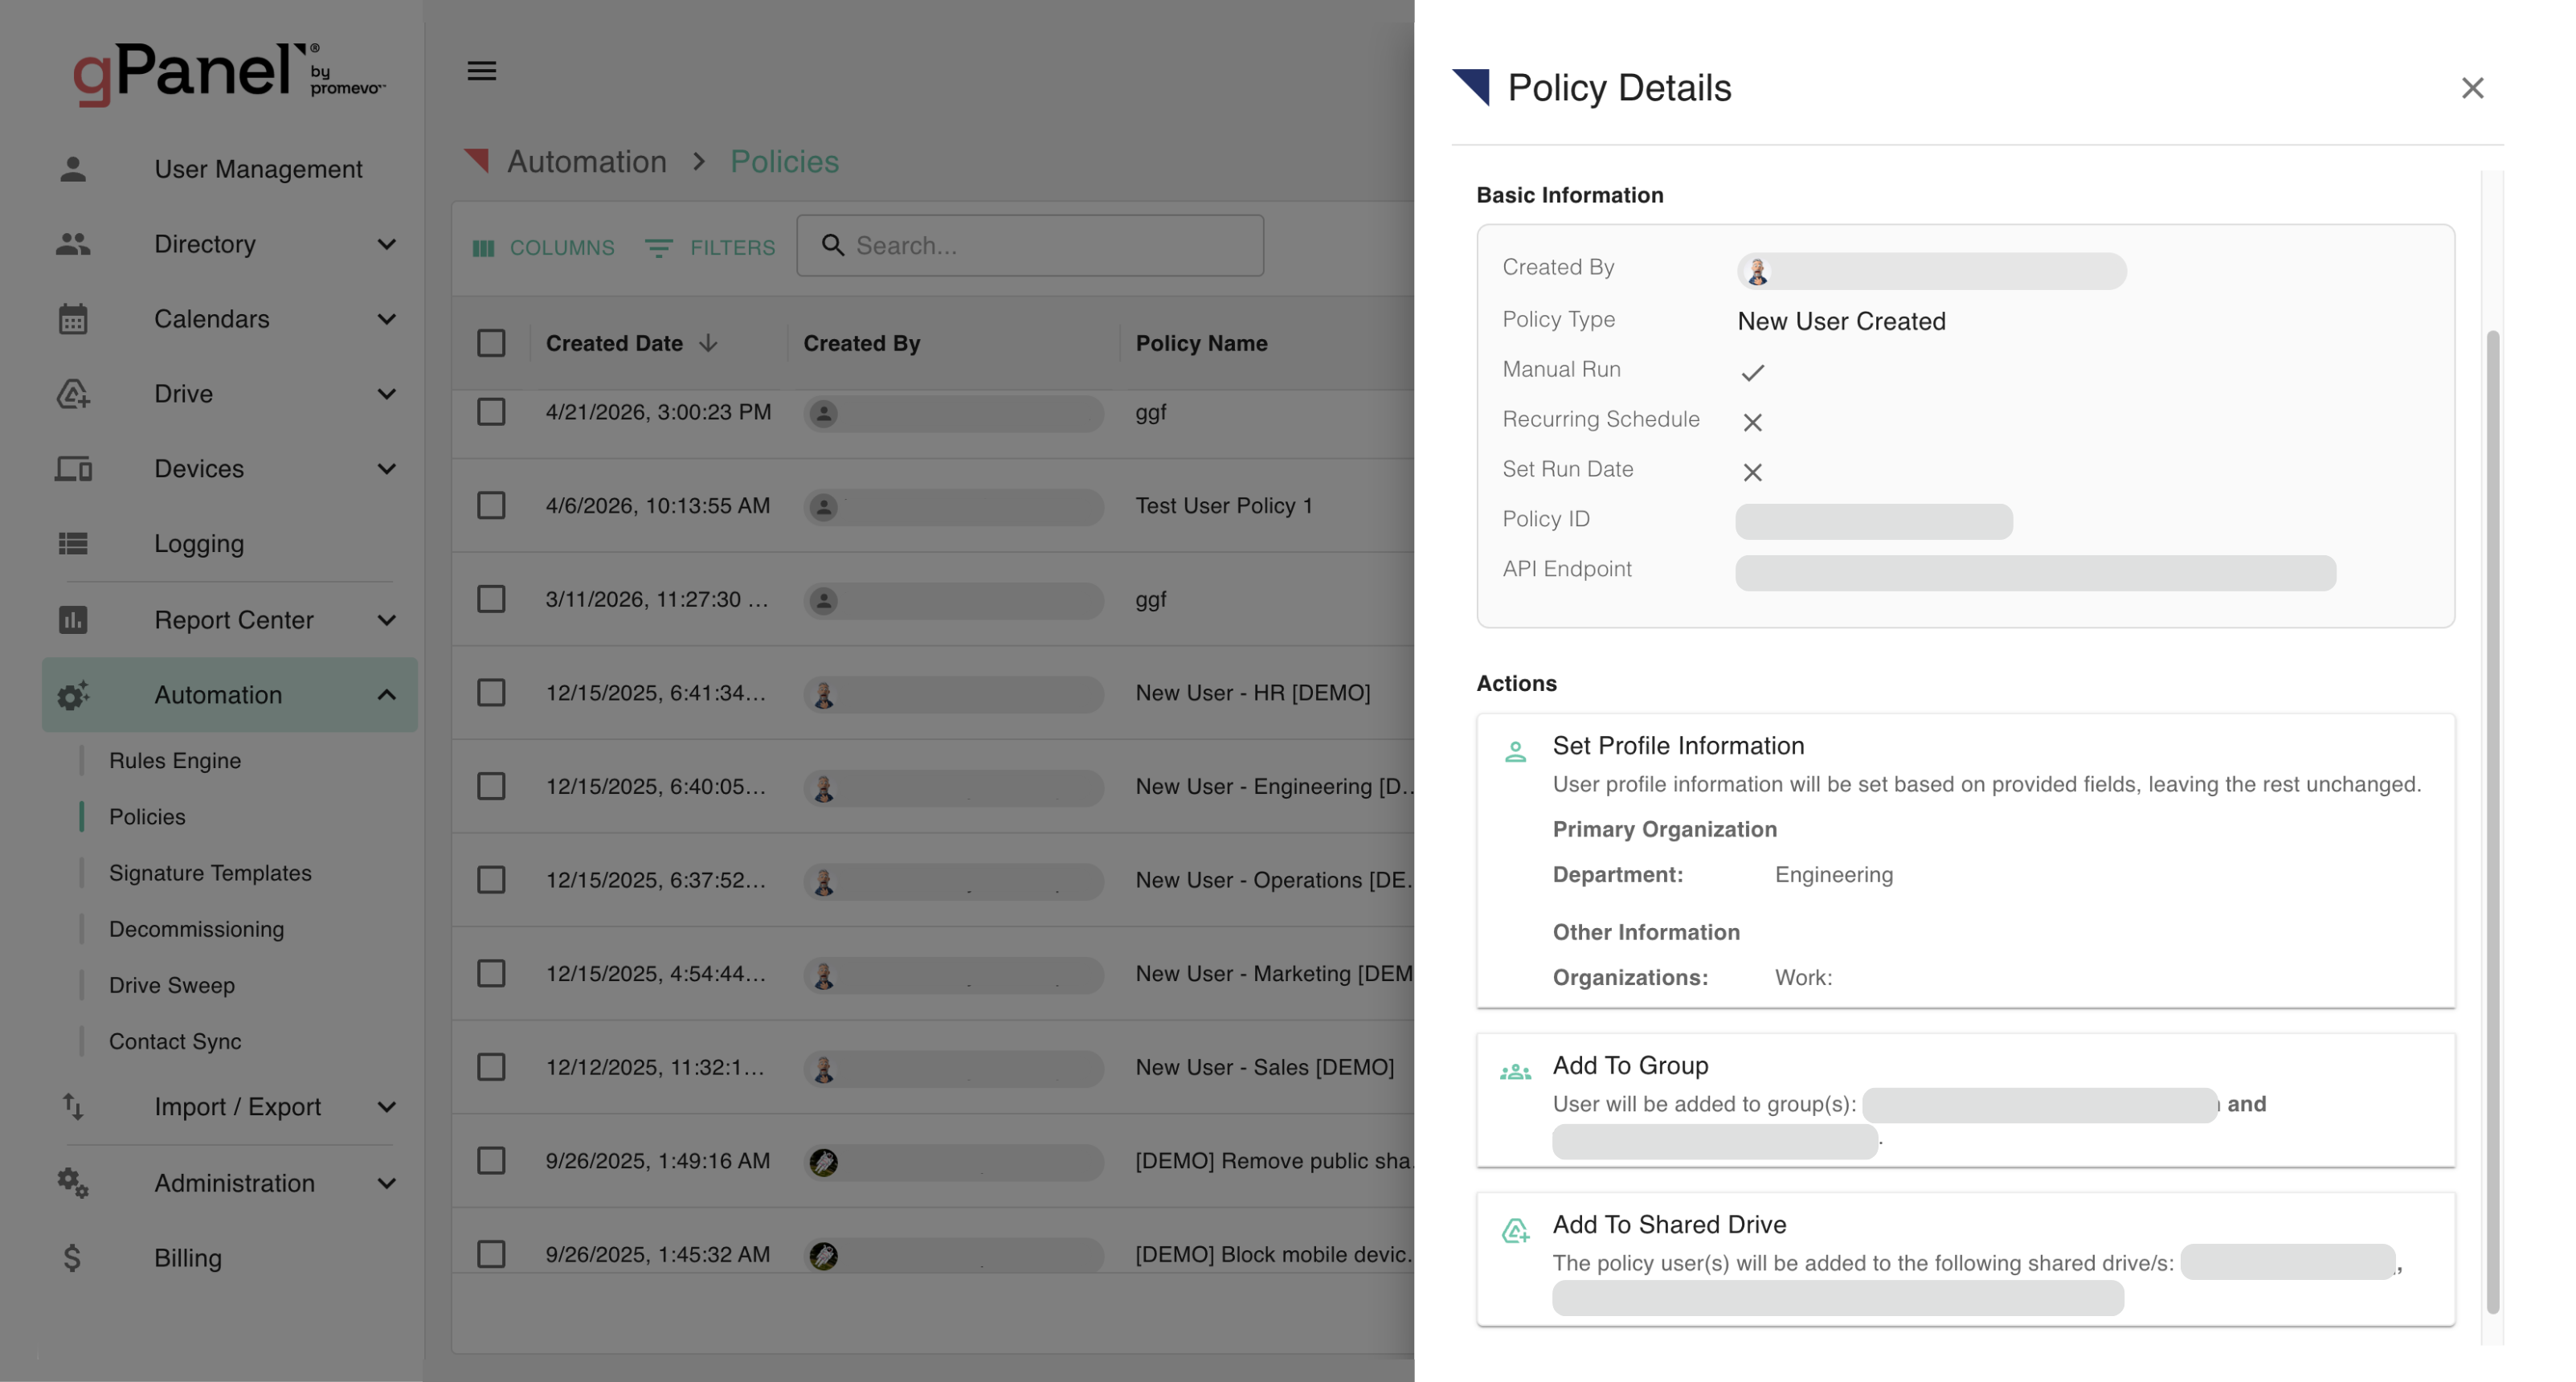
Task: Click the Add To Group people icon
Action: click(1515, 1072)
